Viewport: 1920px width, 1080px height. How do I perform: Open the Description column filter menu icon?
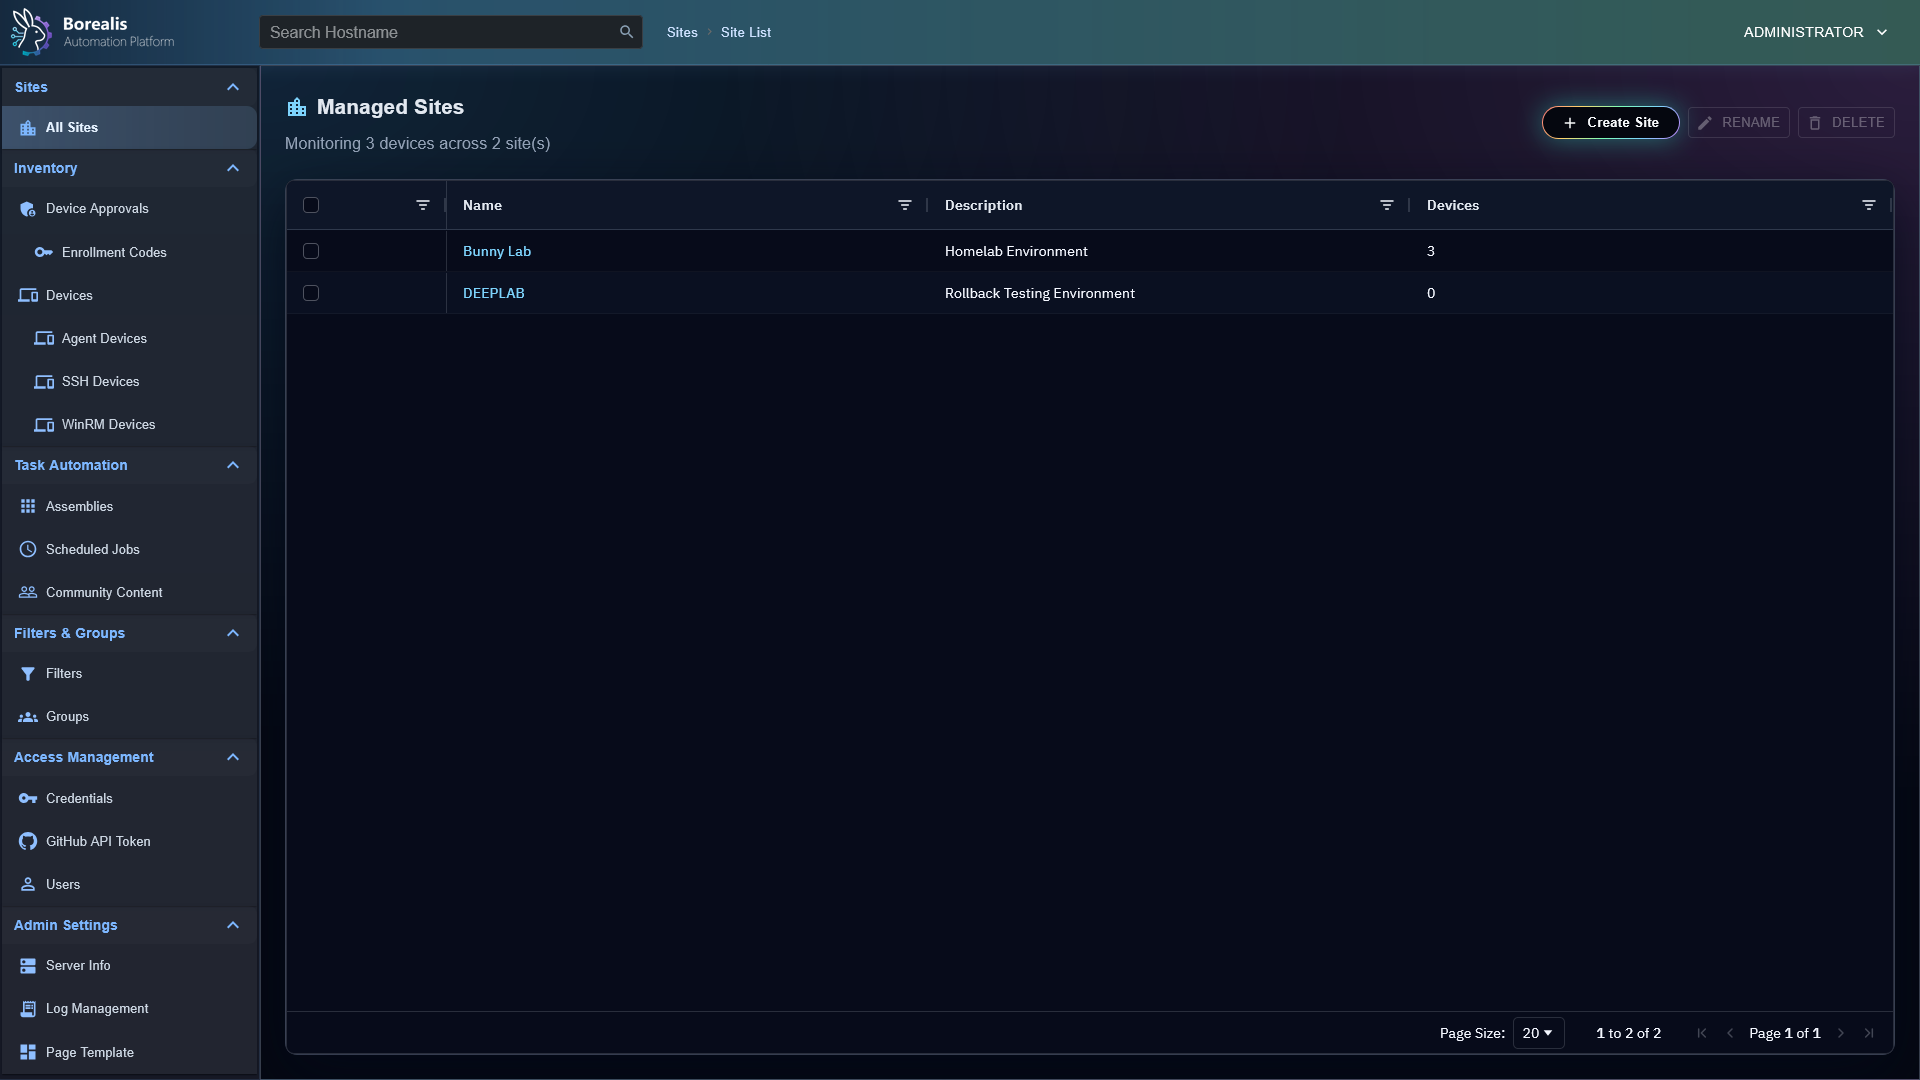[1386, 205]
